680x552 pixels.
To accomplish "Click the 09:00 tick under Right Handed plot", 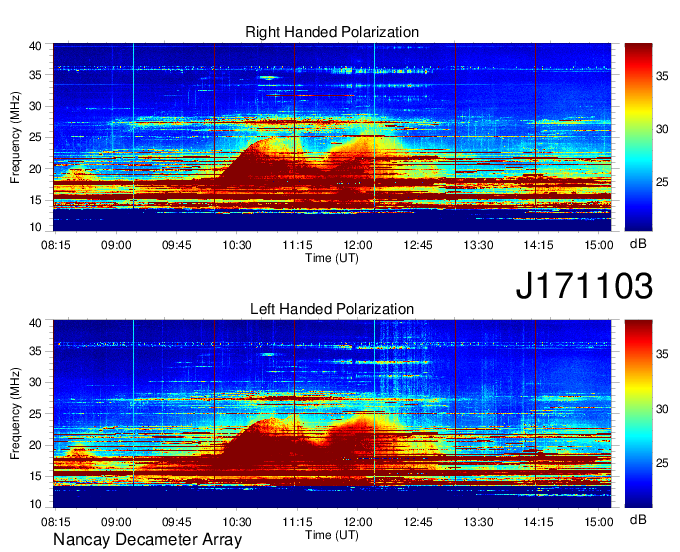I will pos(116,245).
